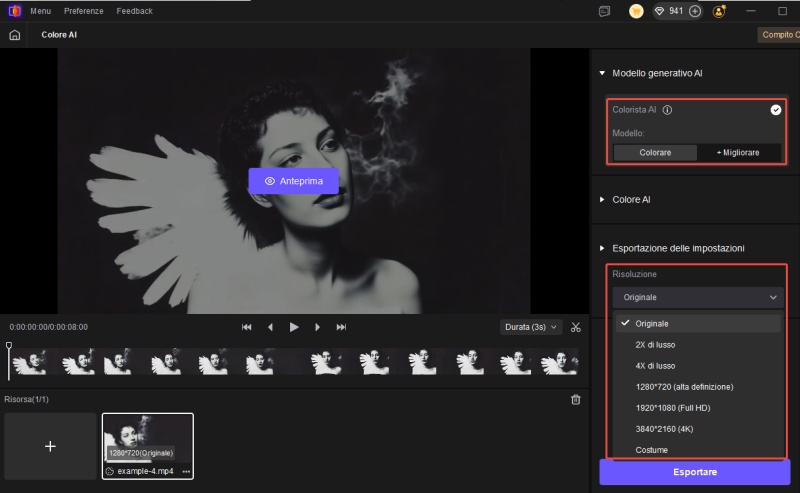The width and height of the screenshot is (800, 493).
Task: Click the Esportare button
Action: tap(695, 472)
